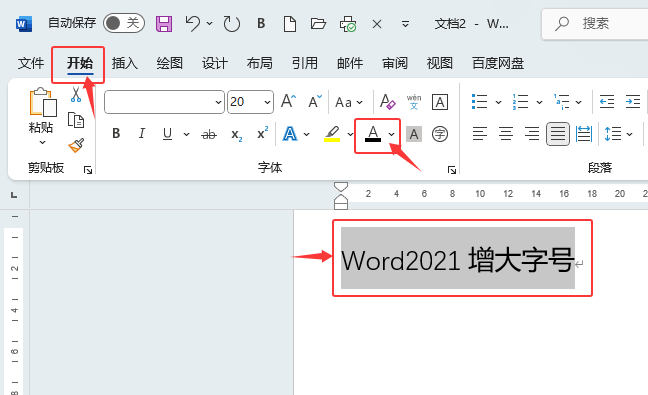
Task: Toggle italic formatting
Action: (x=142, y=133)
